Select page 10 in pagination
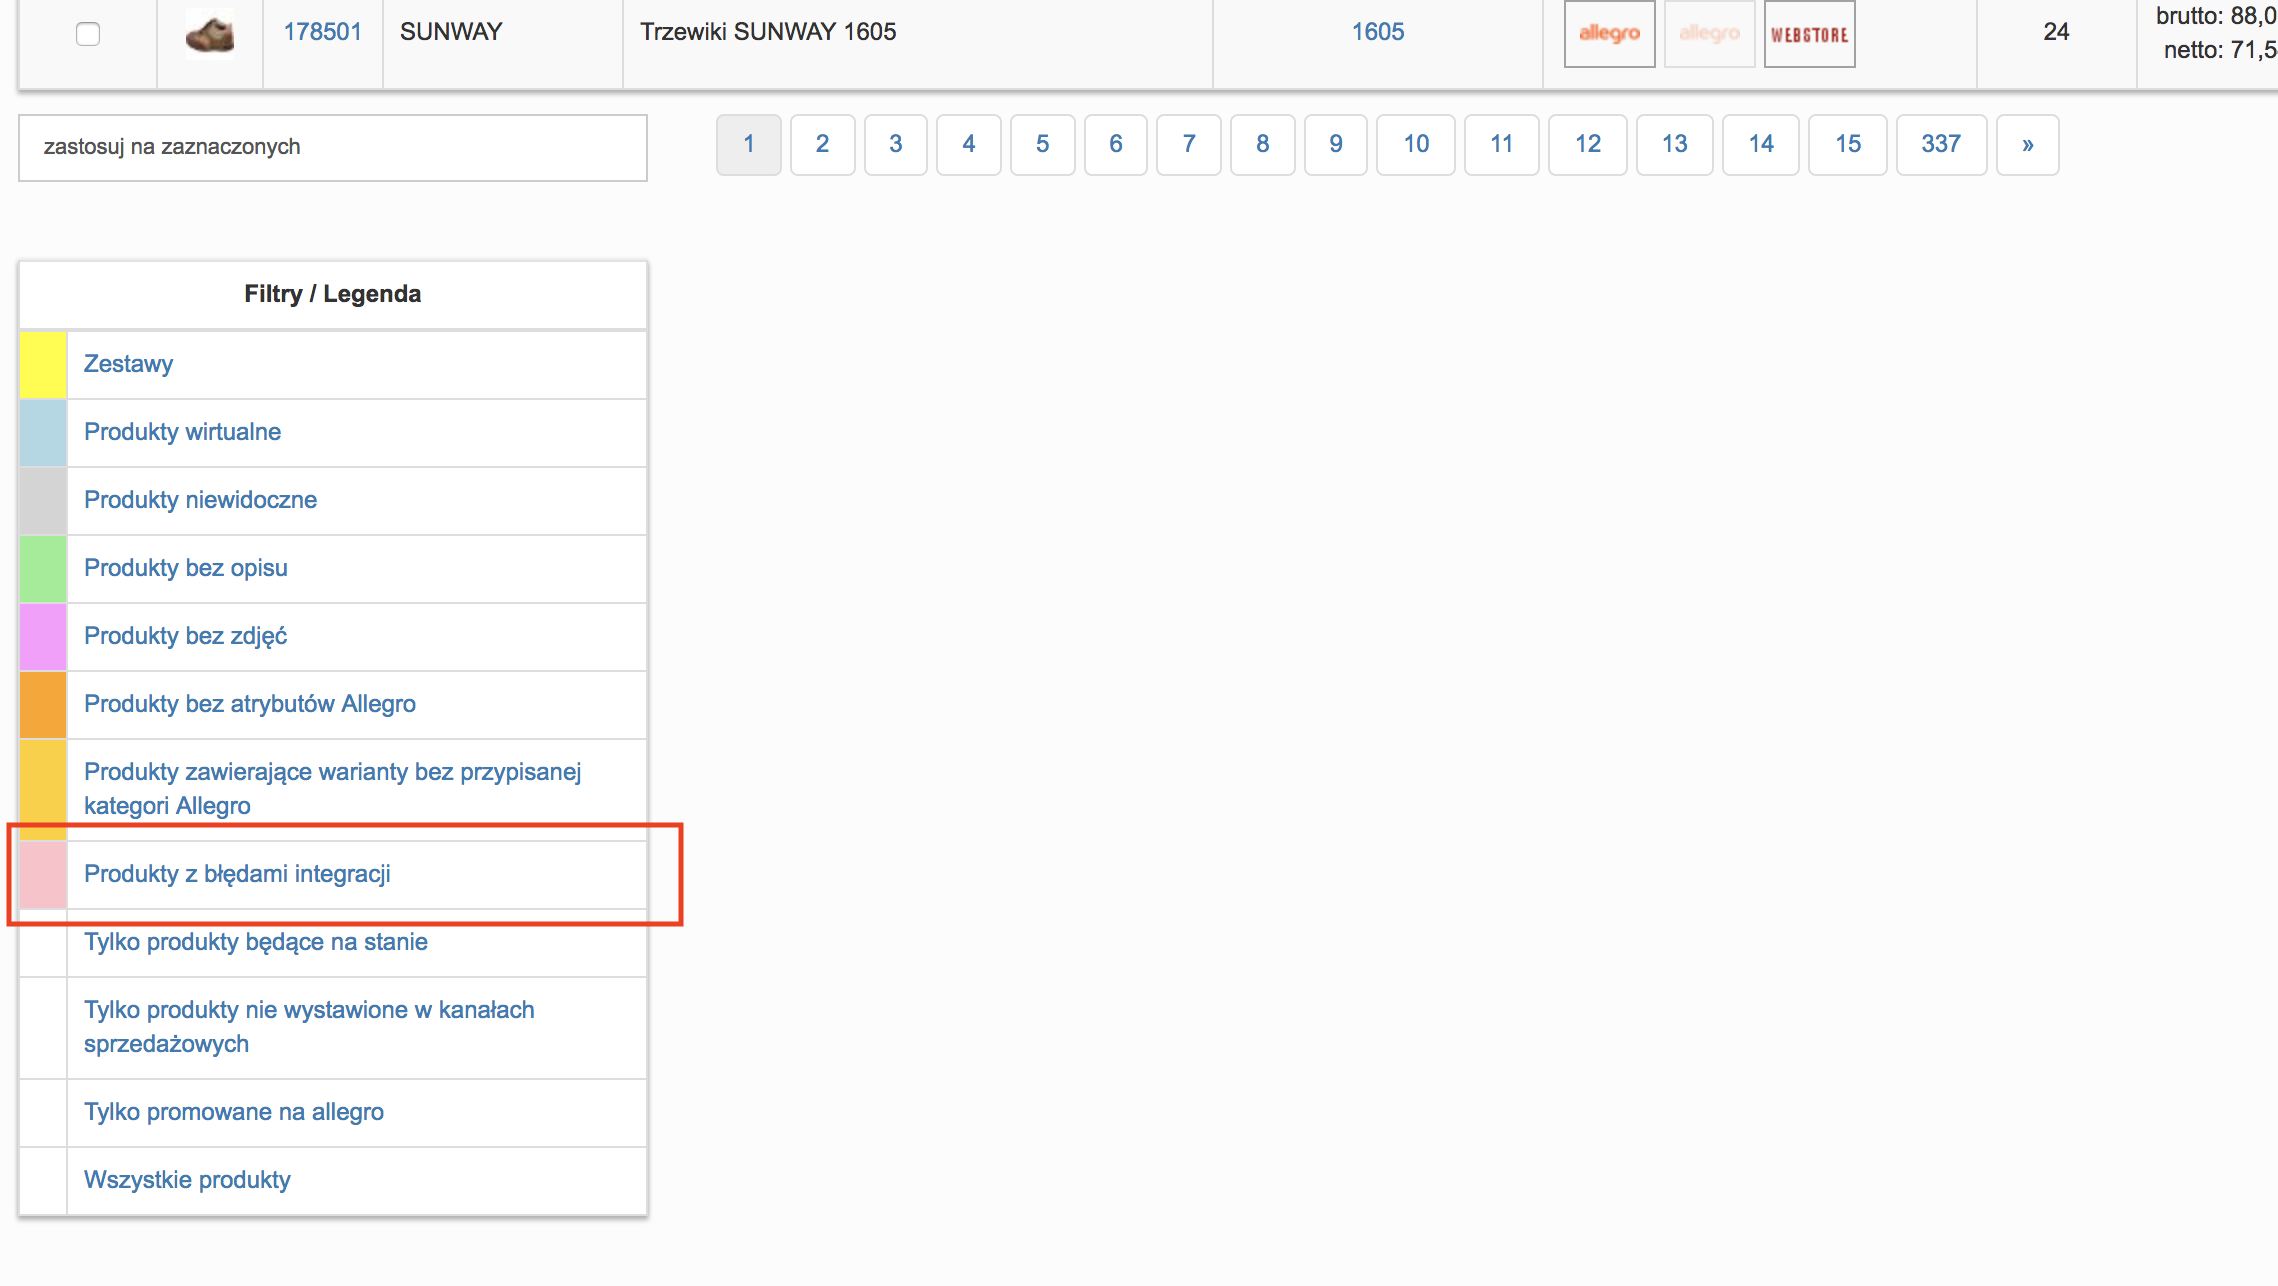 [1415, 145]
